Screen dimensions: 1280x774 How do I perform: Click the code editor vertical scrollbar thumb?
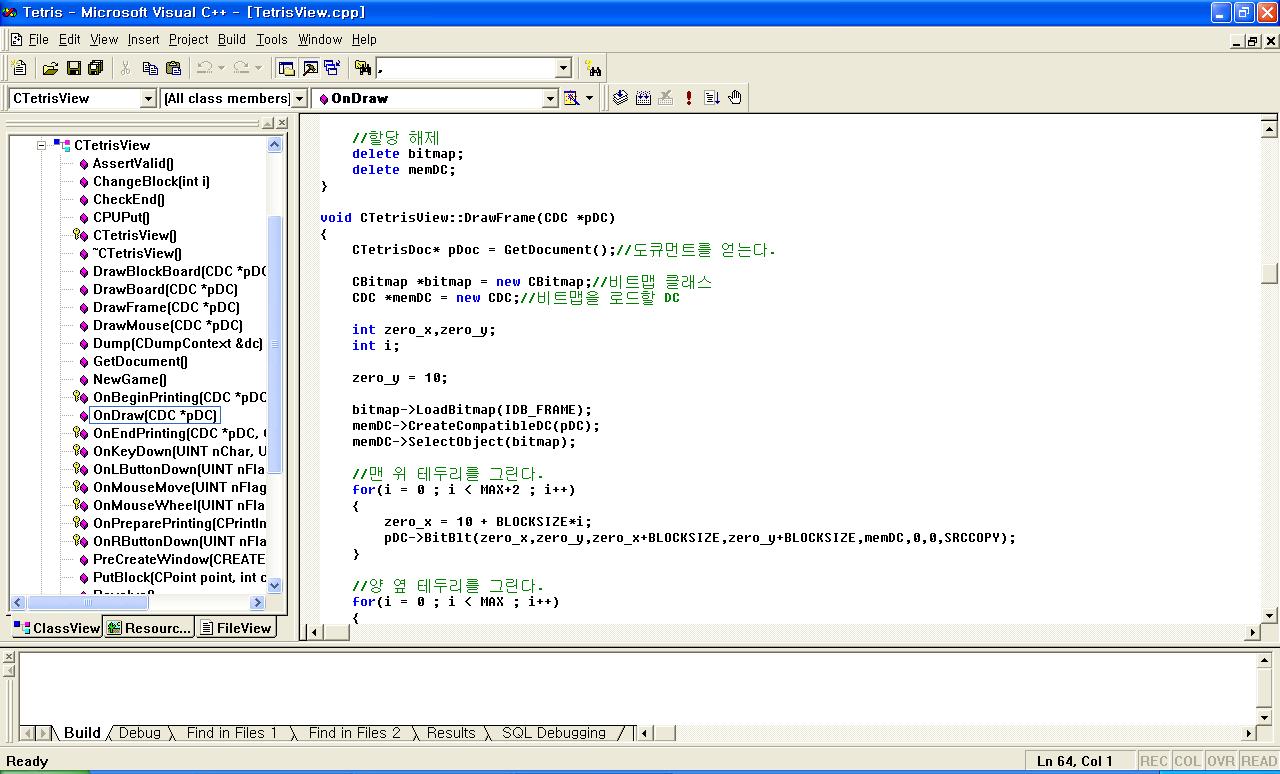[x=1269, y=273]
